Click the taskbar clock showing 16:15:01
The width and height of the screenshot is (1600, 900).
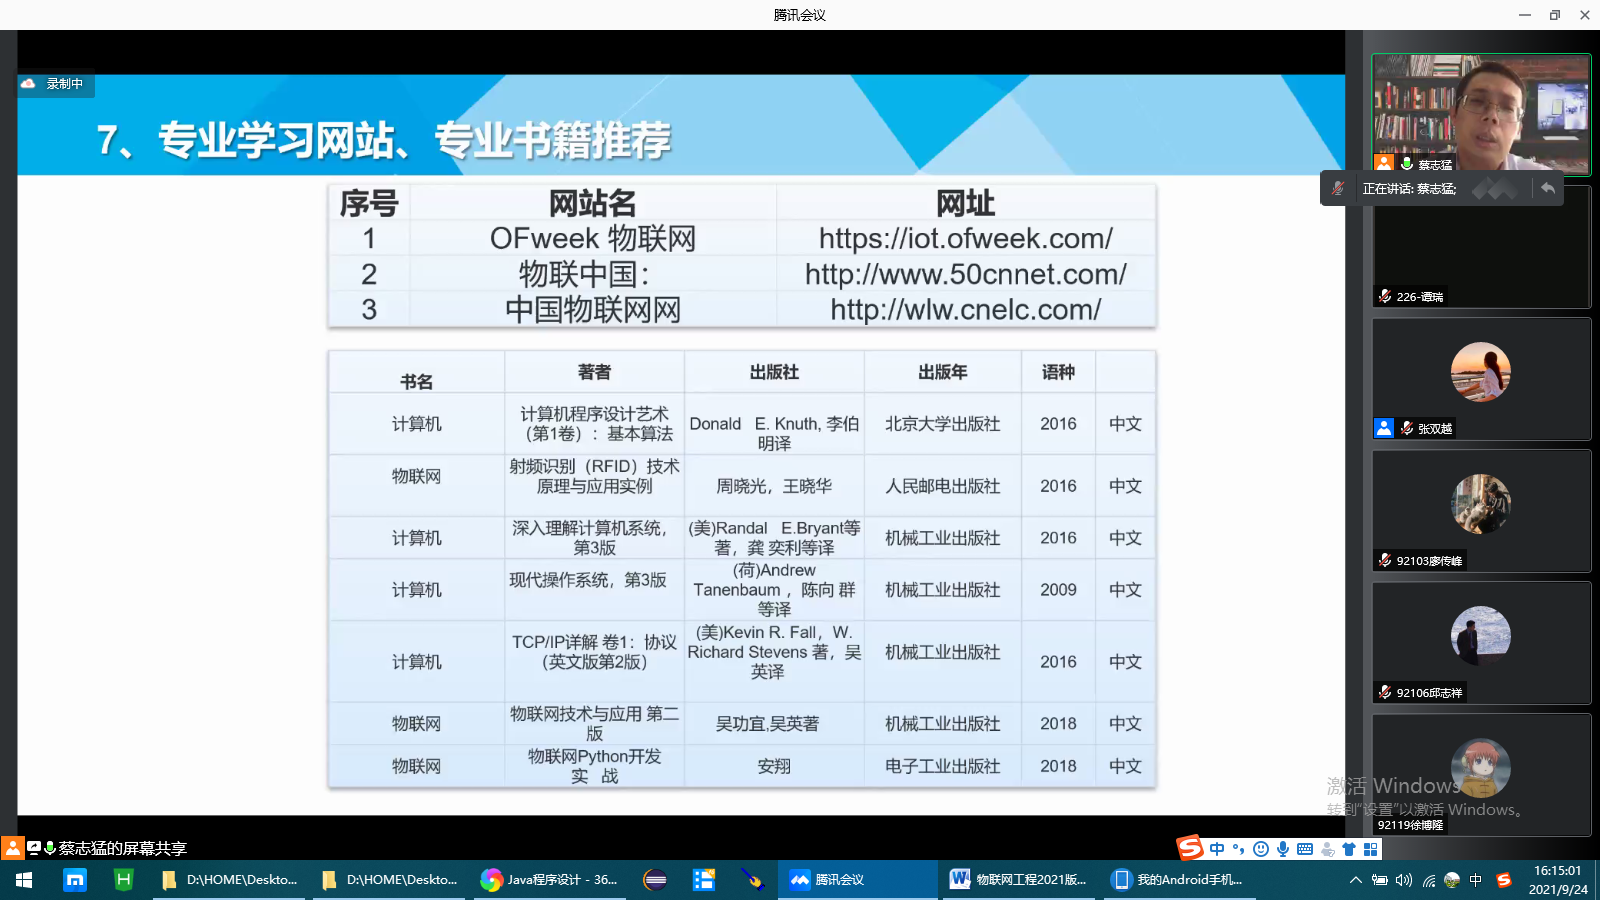(1557, 880)
